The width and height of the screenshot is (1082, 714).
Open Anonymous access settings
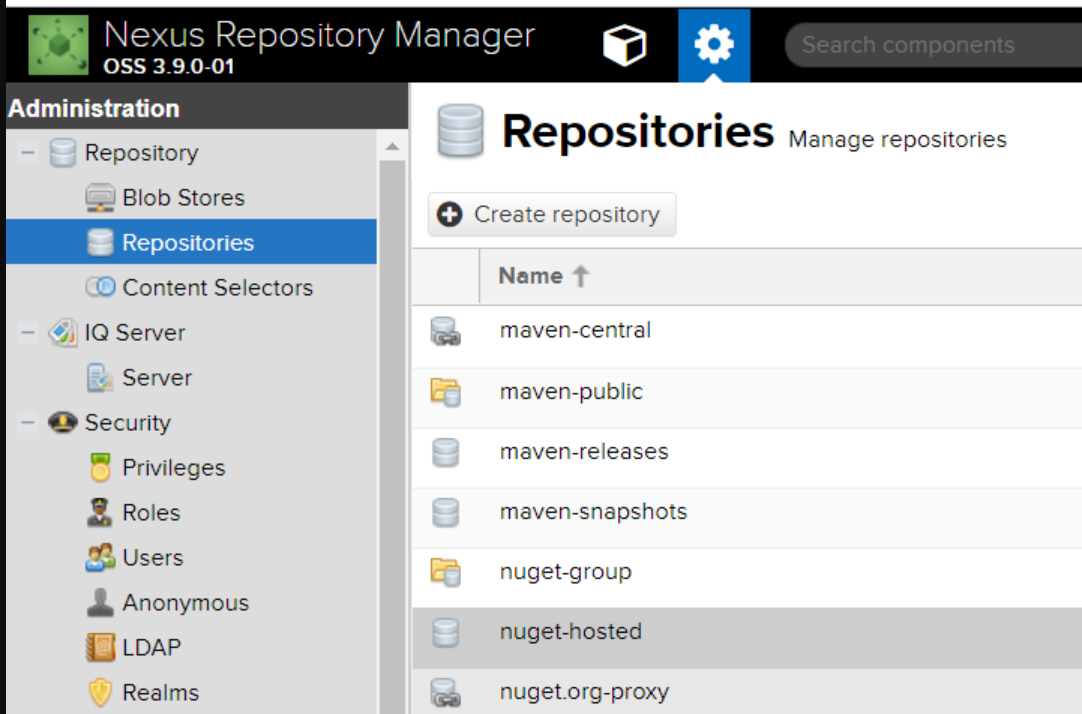(186, 603)
